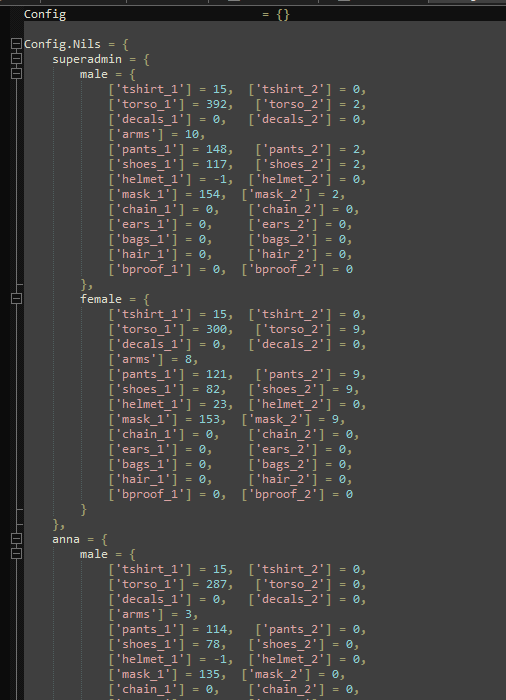Select shoes_1 value 78
The width and height of the screenshot is (506, 700).
pos(213,644)
